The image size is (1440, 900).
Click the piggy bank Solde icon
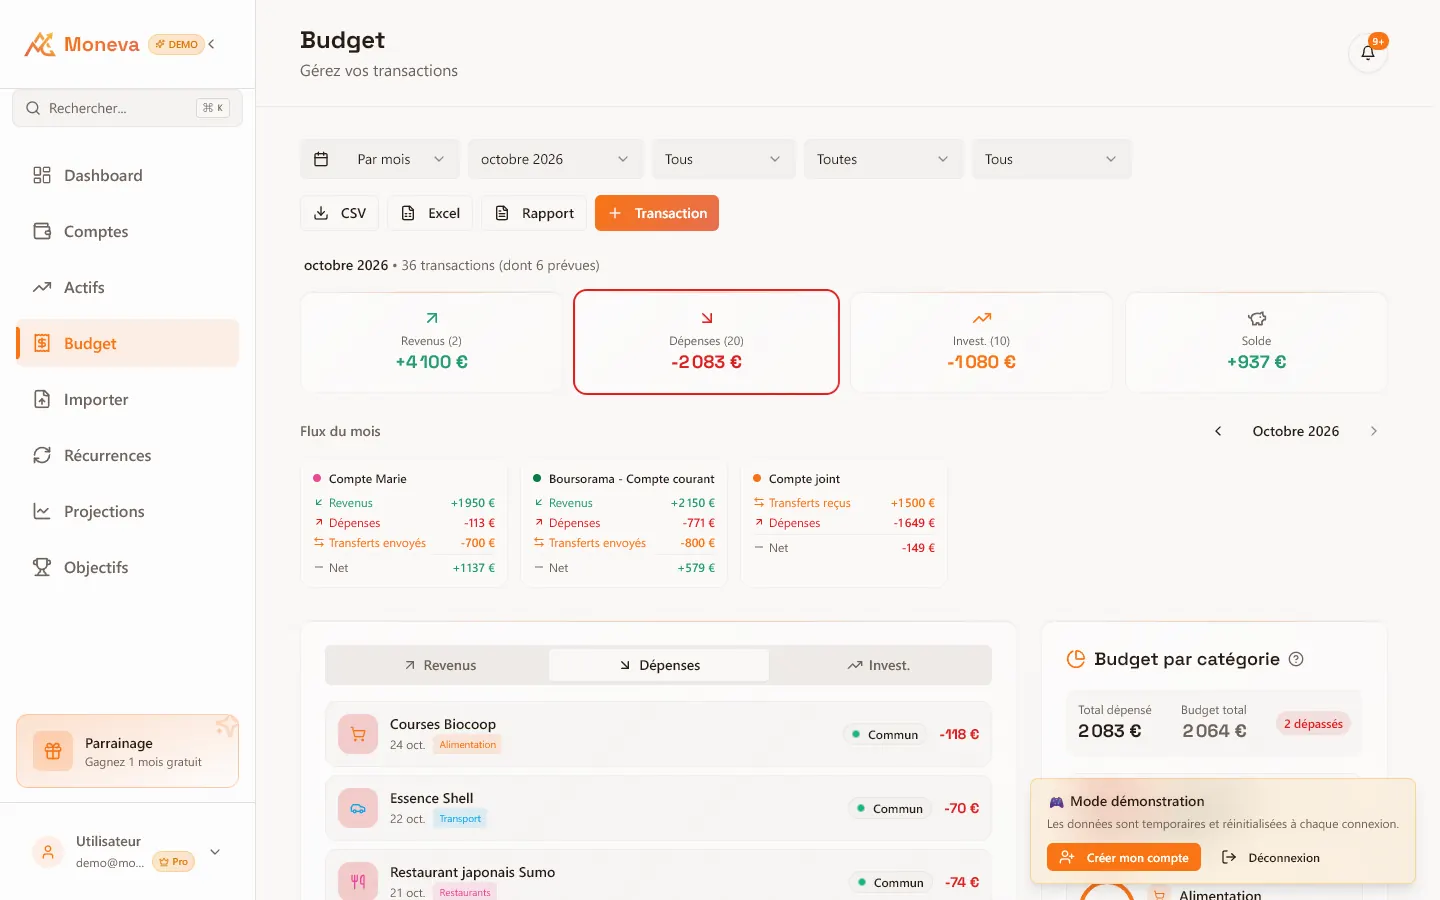(x=1257, y=318)
